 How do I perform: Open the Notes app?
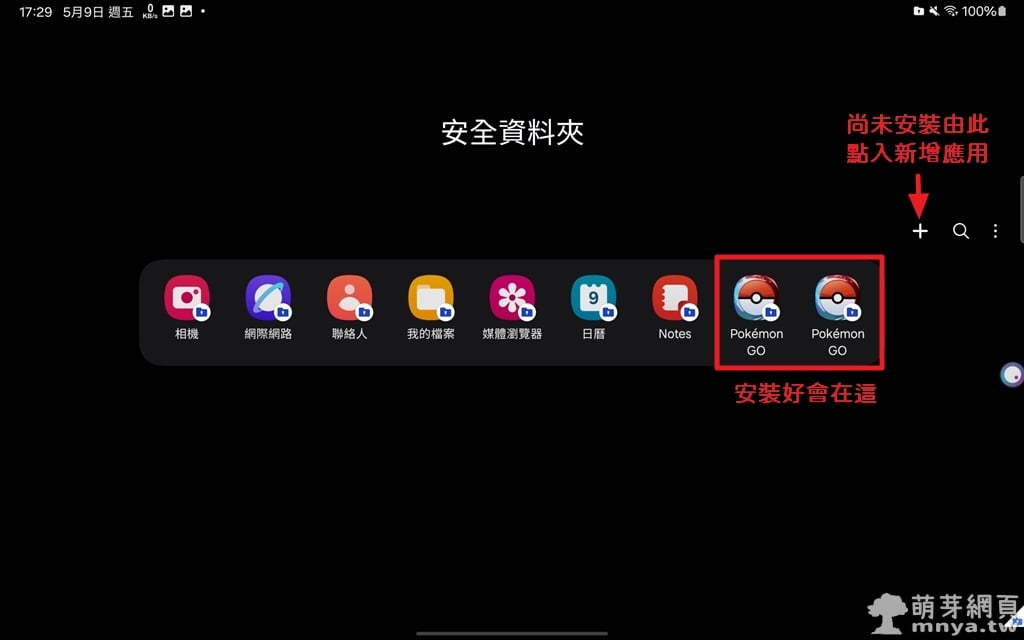pyautogui.click(x=675, y=298)
